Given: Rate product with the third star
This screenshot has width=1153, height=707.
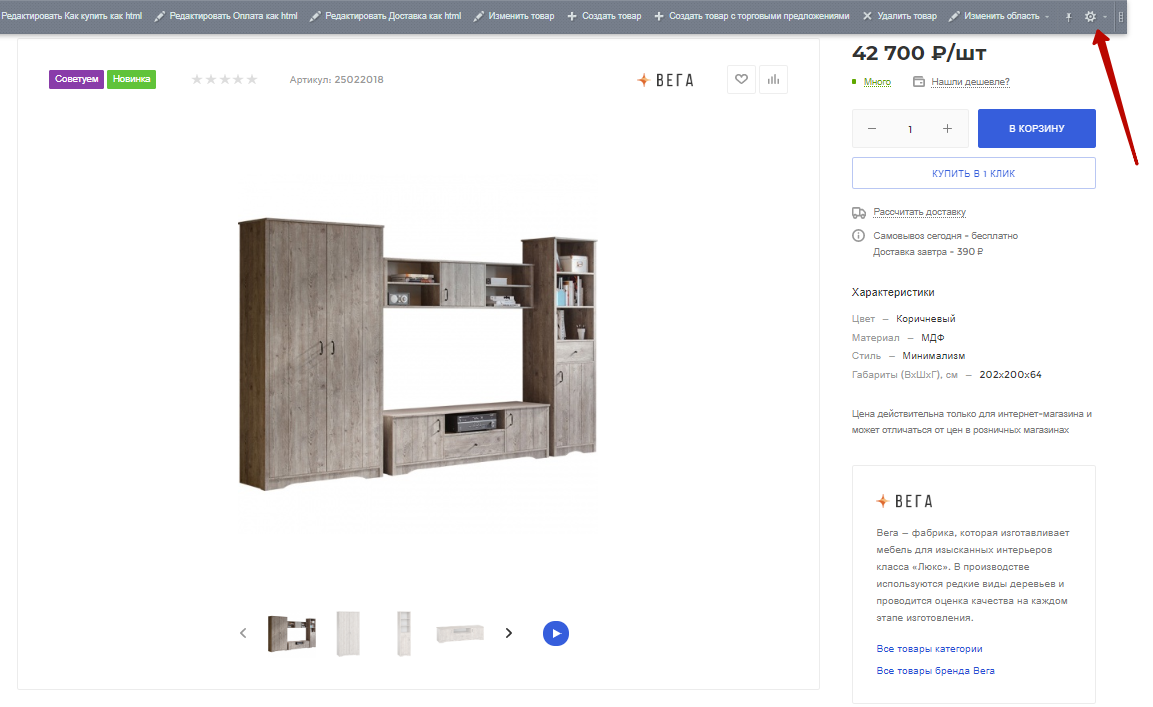Looking at the screenshot, I should [x=224, y=79].
